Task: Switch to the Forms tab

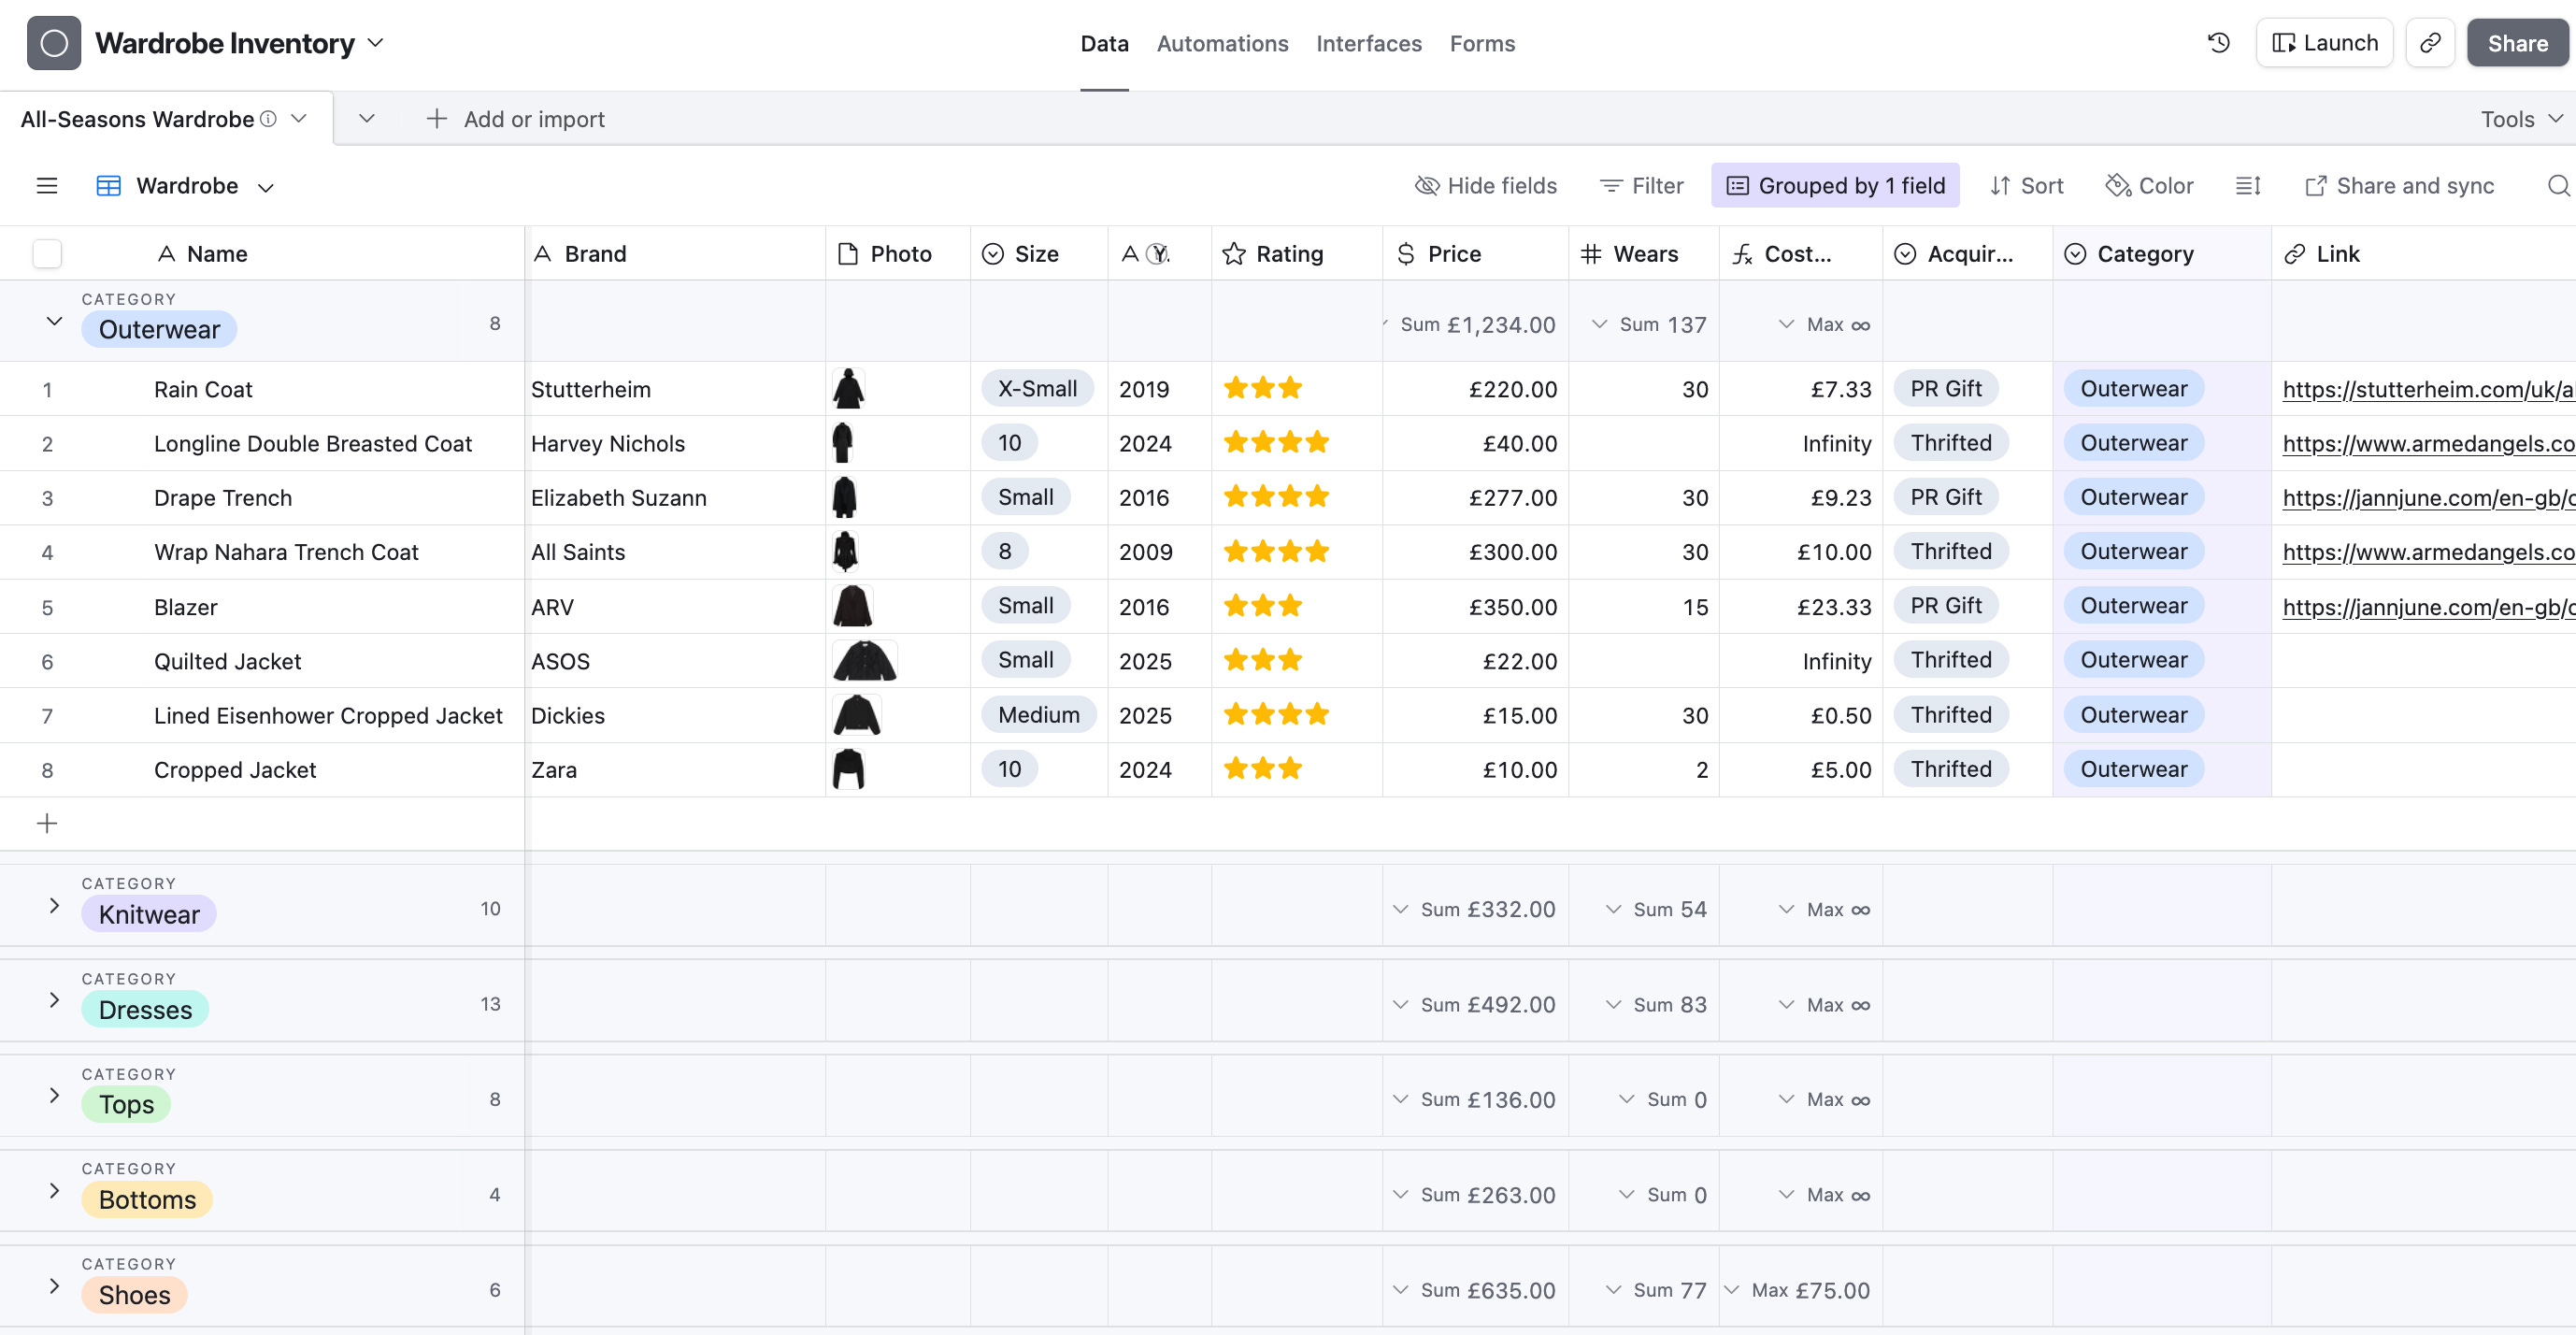Action: point(1482,44)
